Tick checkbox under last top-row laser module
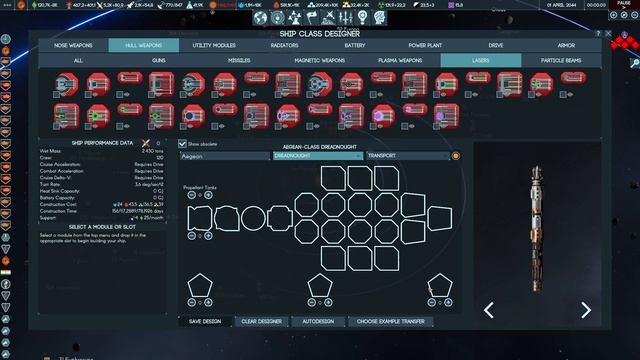 point(563,95)
